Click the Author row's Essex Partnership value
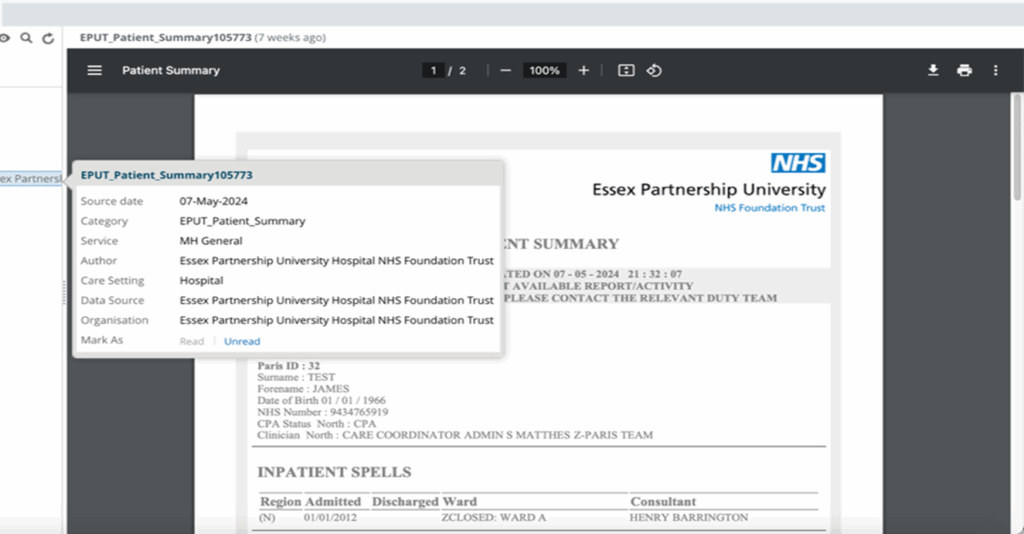The width and height of the screenshot is (1024, 534). 336,260
